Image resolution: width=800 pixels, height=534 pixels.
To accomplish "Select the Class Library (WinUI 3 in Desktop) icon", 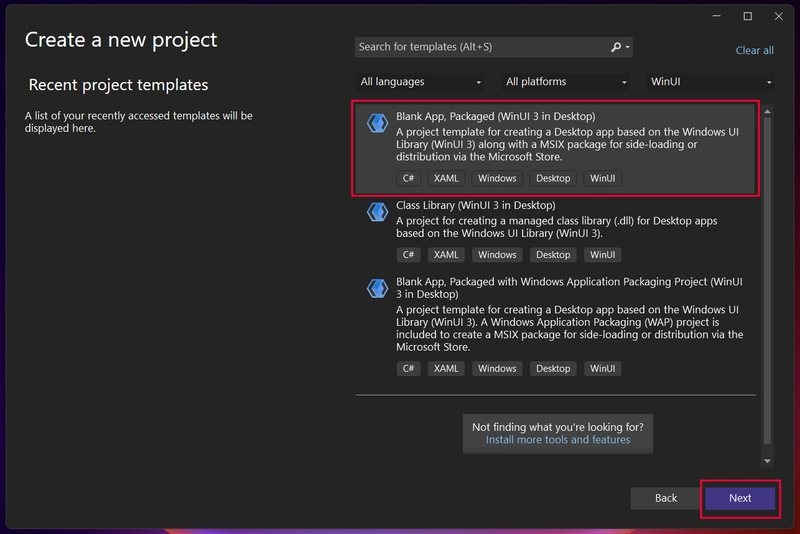I will pos(378,212).
